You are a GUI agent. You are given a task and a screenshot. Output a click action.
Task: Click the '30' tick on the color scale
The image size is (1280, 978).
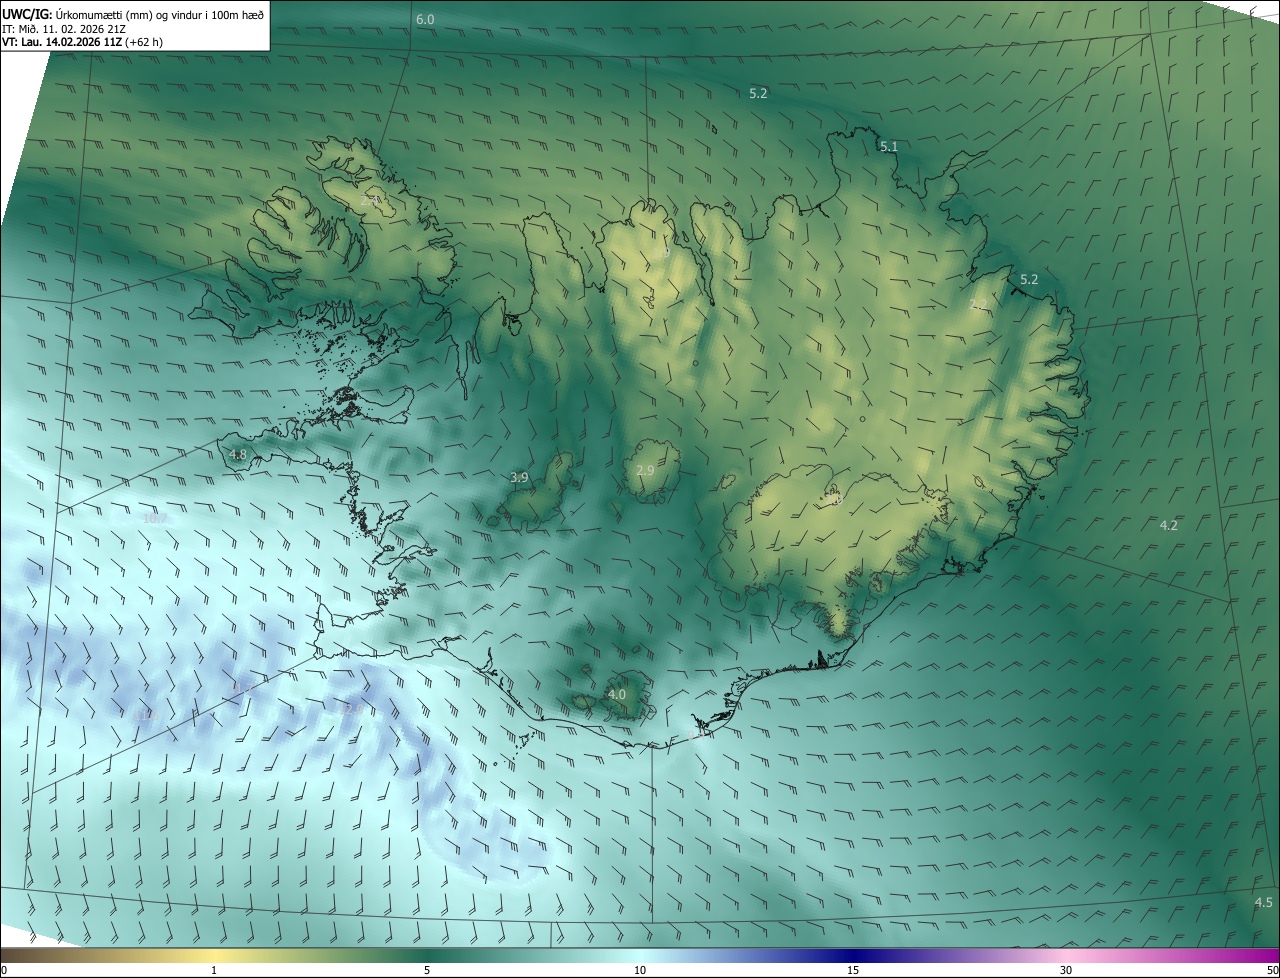1066,971
